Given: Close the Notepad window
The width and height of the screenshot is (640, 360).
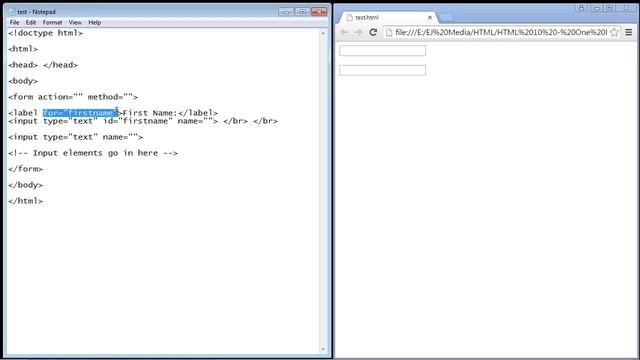Looking at the screenshot, I should (319, 12).
